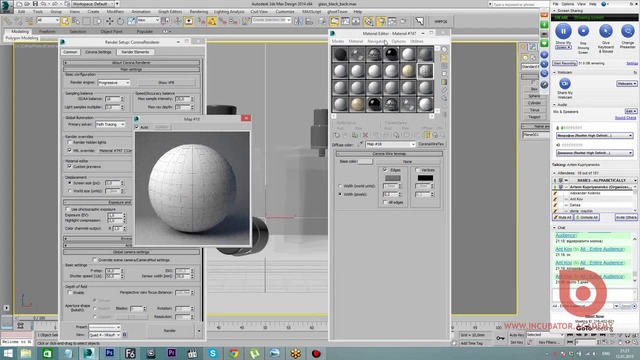Click None map button for Base color
The height and width of the screenshot is (360, 640).
pyautogui.click(x=407, y=162)
